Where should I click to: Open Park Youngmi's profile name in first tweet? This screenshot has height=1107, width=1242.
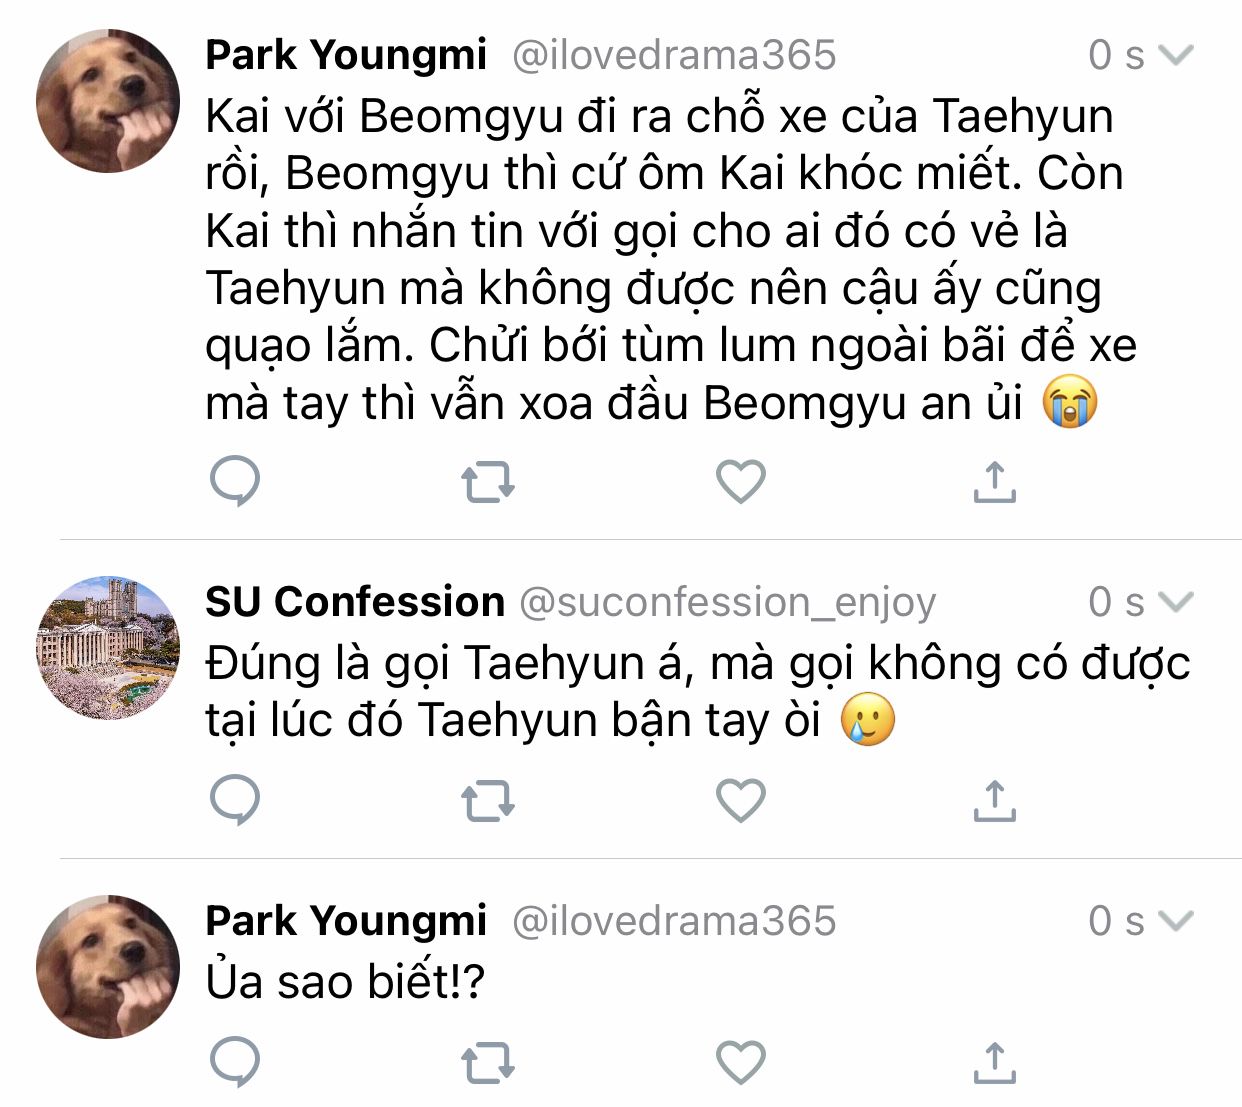coord(346,54)
